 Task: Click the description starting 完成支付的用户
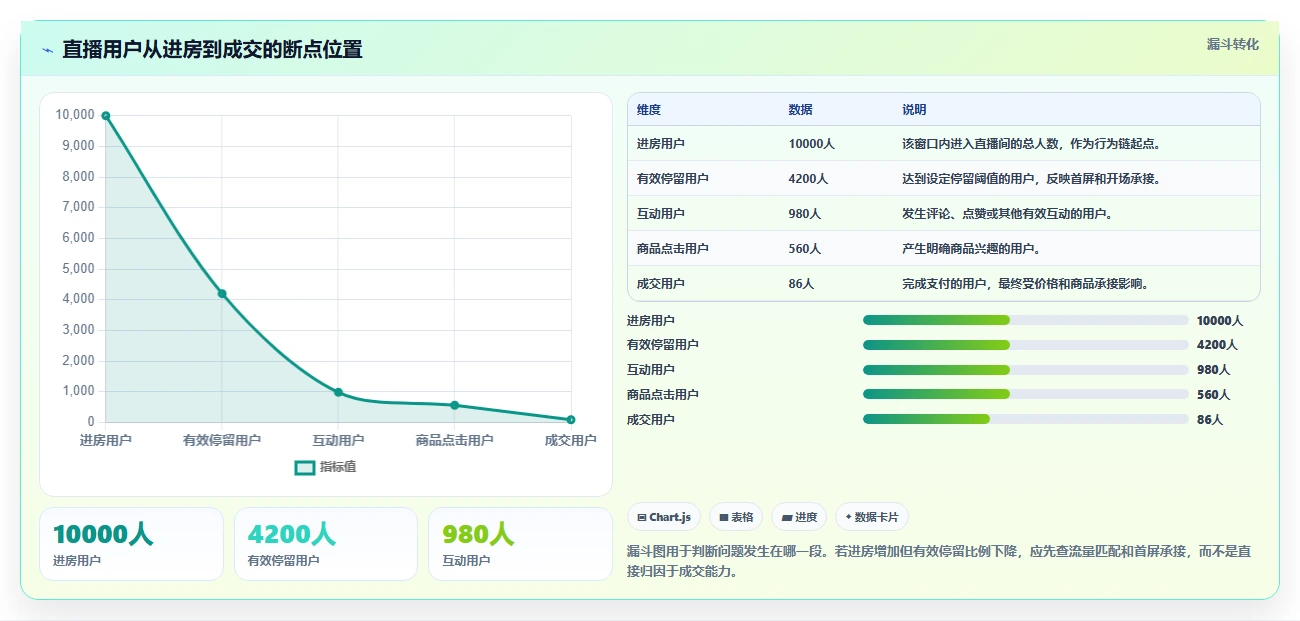pos(1025,284)
